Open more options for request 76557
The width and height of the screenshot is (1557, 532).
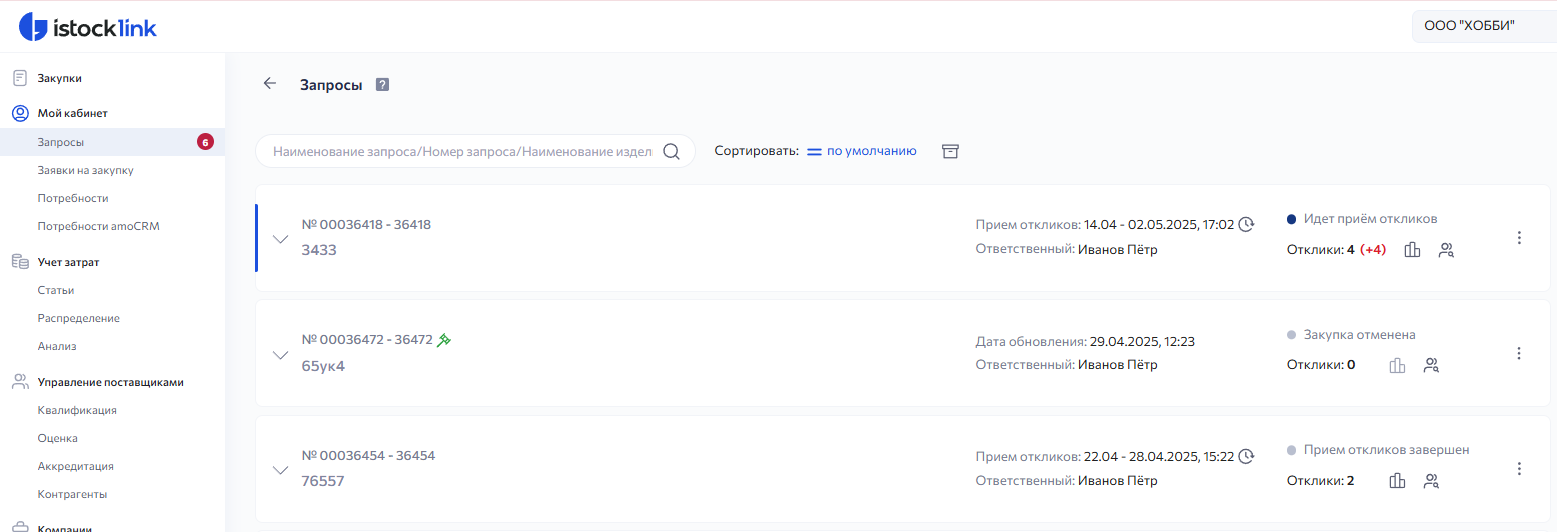(x=1519, y=469)
